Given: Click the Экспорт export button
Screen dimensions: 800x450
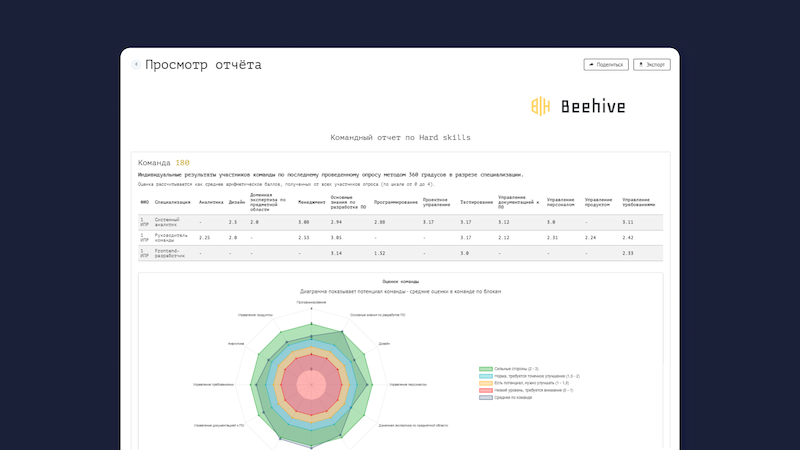Looking at the screenshot, I should click(x=652, y=65).
